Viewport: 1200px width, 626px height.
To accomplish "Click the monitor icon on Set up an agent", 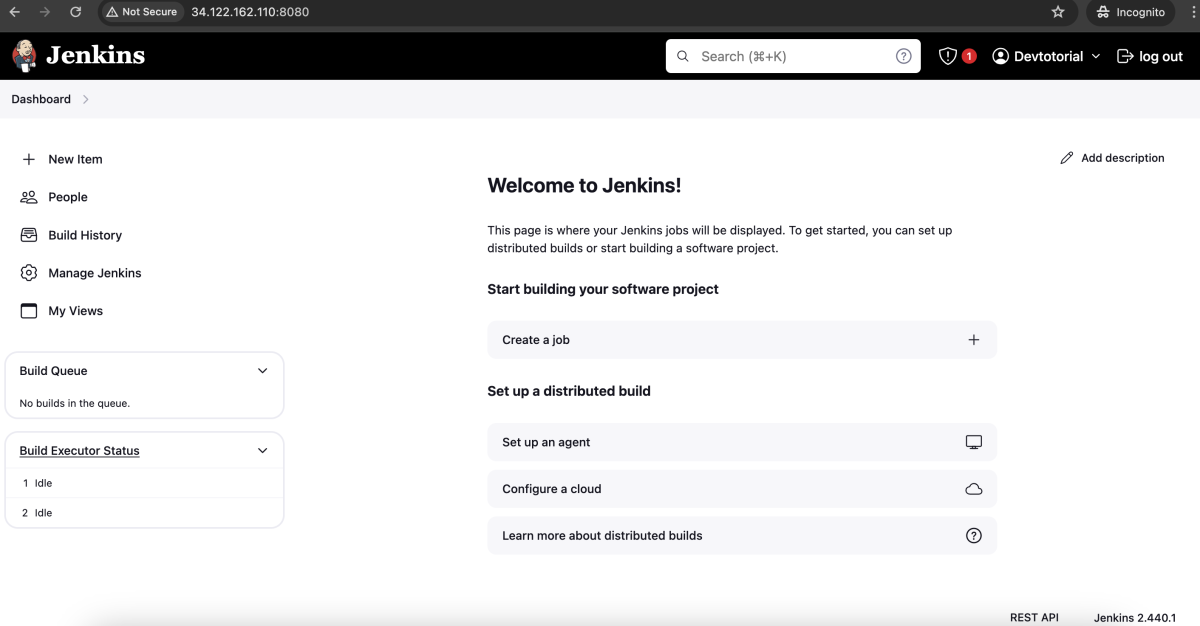I will (x=974, y=442).
